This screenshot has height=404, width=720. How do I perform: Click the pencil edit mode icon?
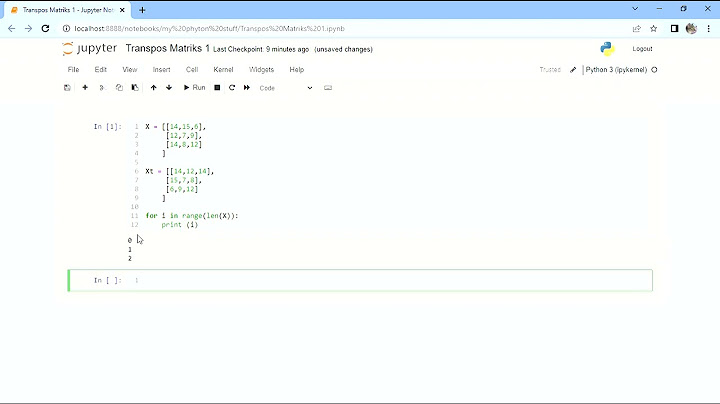click(573, 70)
